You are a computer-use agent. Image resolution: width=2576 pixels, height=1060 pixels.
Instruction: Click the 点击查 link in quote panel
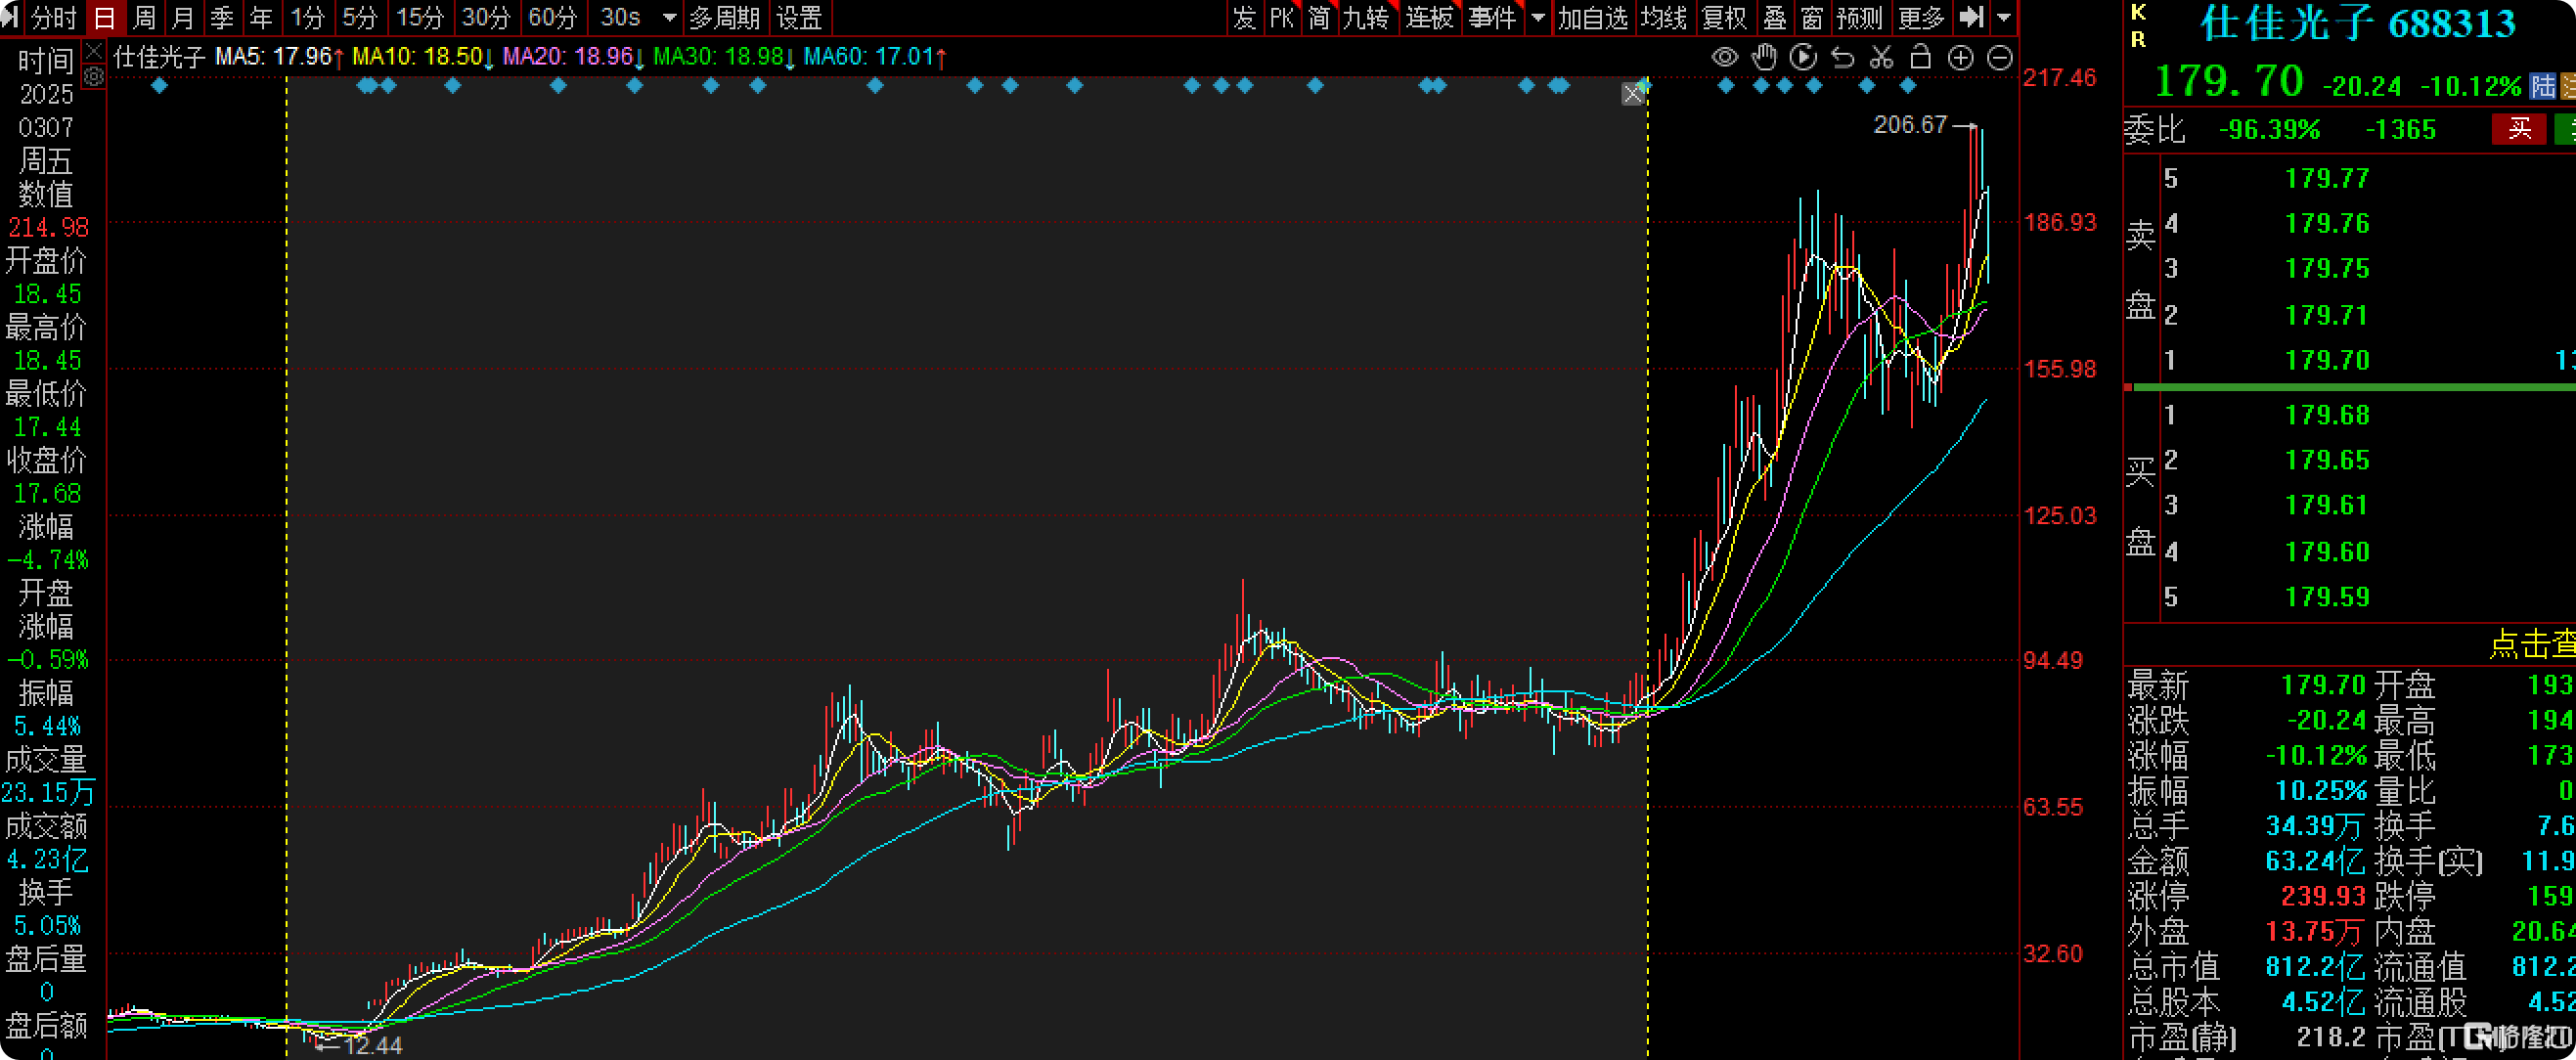[x=2531, y=645]
